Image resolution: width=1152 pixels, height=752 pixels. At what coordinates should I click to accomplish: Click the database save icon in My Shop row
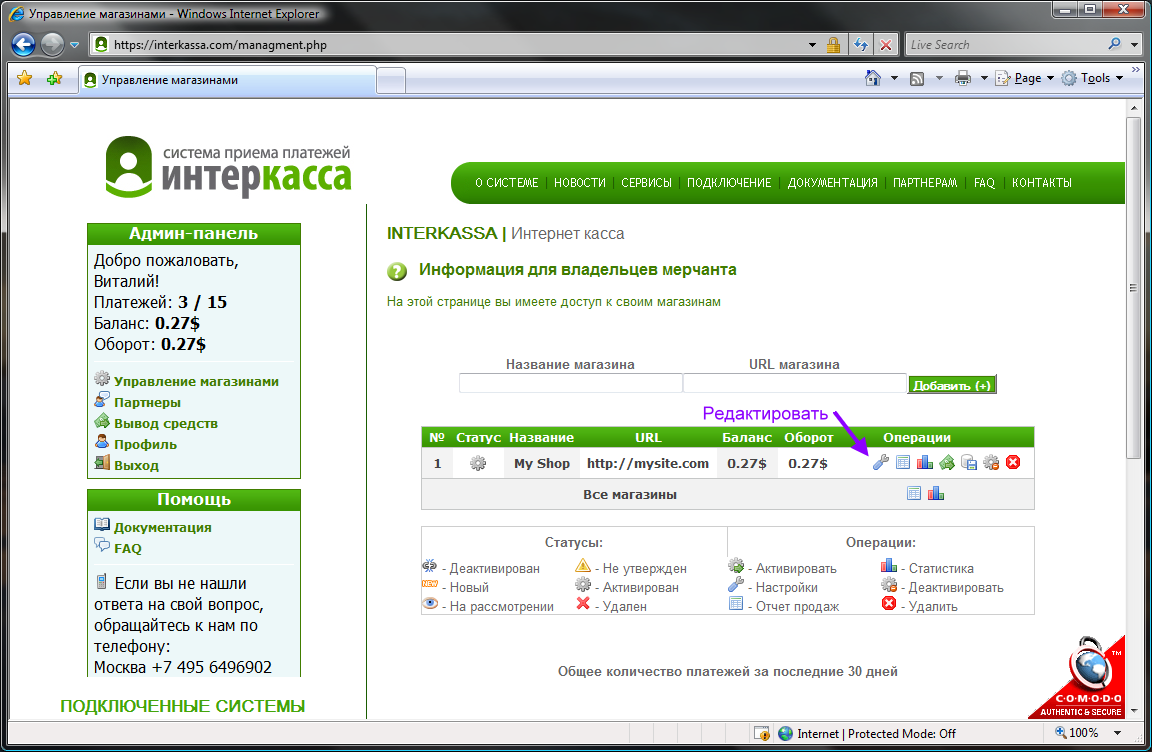point(969,463)
